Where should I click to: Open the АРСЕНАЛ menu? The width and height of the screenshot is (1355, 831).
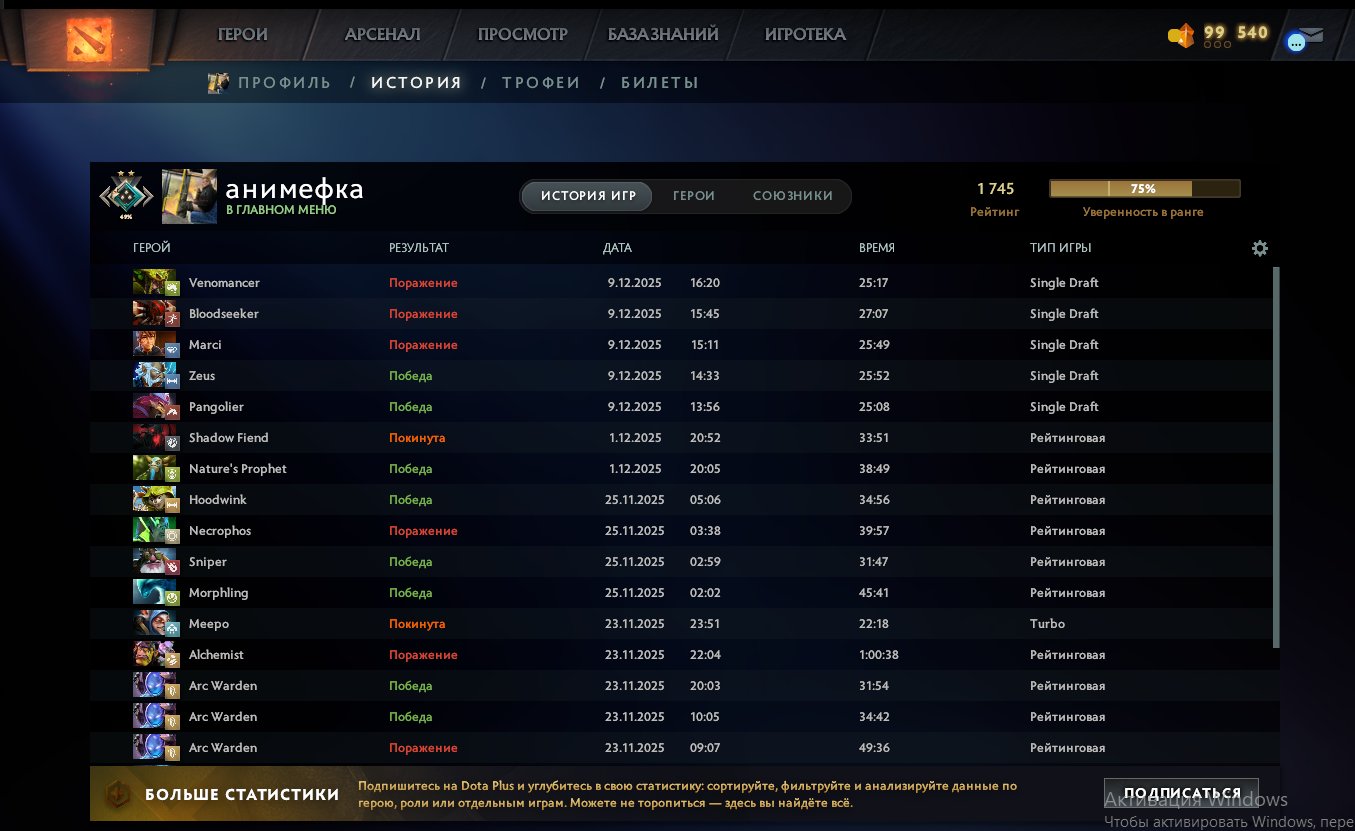381,33
